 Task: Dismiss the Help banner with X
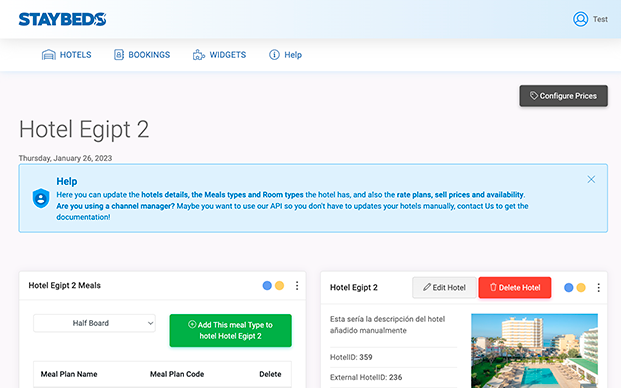click(591, 179)
